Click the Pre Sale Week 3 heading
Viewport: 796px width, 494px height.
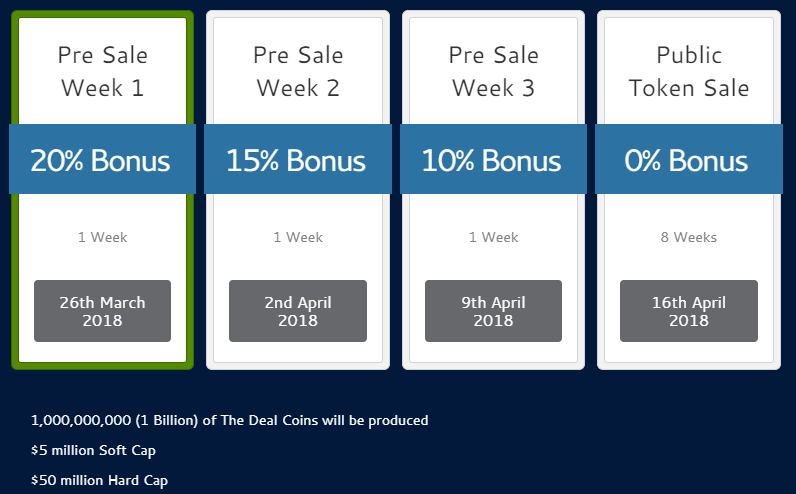(493, 72)
